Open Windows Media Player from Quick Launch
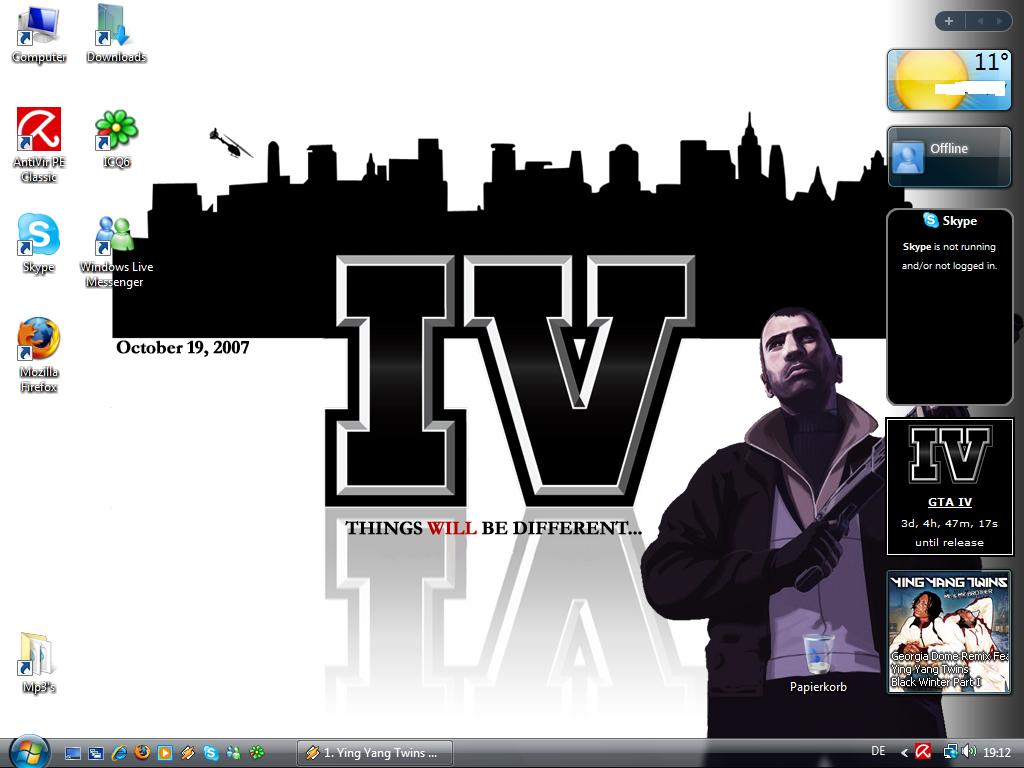The height and width of the screenshot is (768, 1024). pyautogui.click(x=165, y=753)
